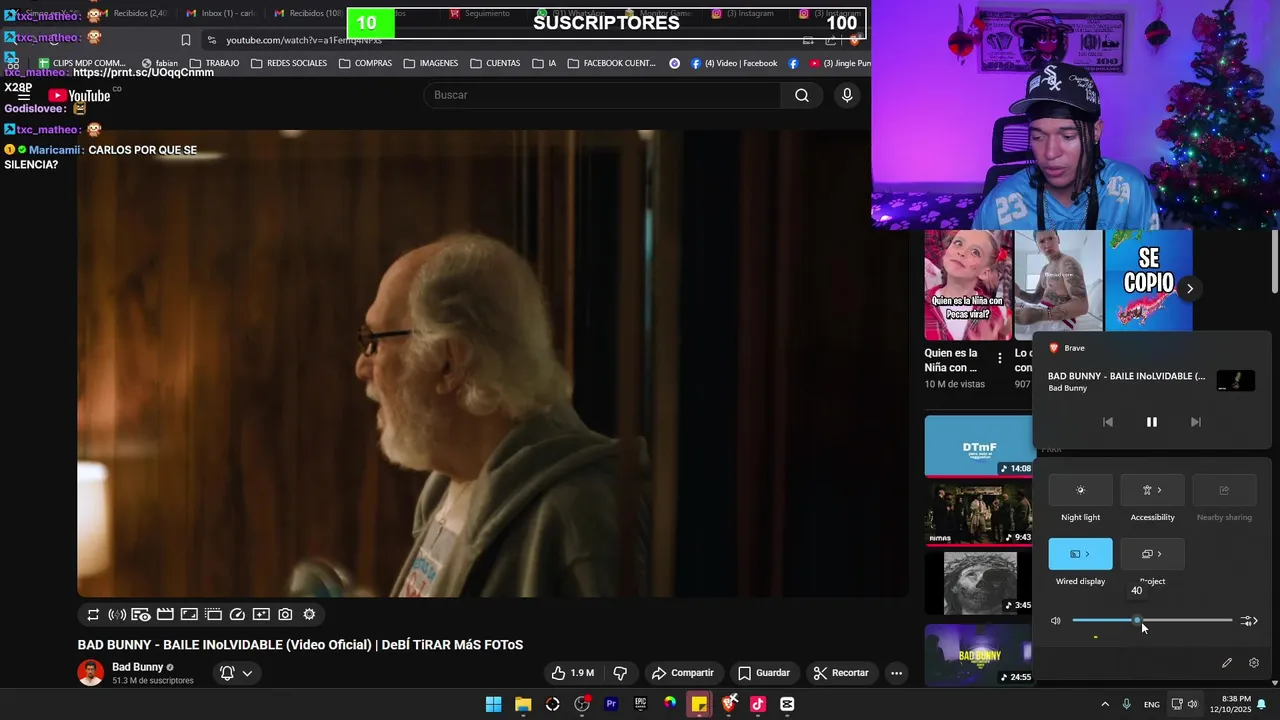The width and height of the screenshot is (1280, 720).
Task: Open FACEBOOK CUENT... bookmarks folder
Action: click(x=612, y=63)
